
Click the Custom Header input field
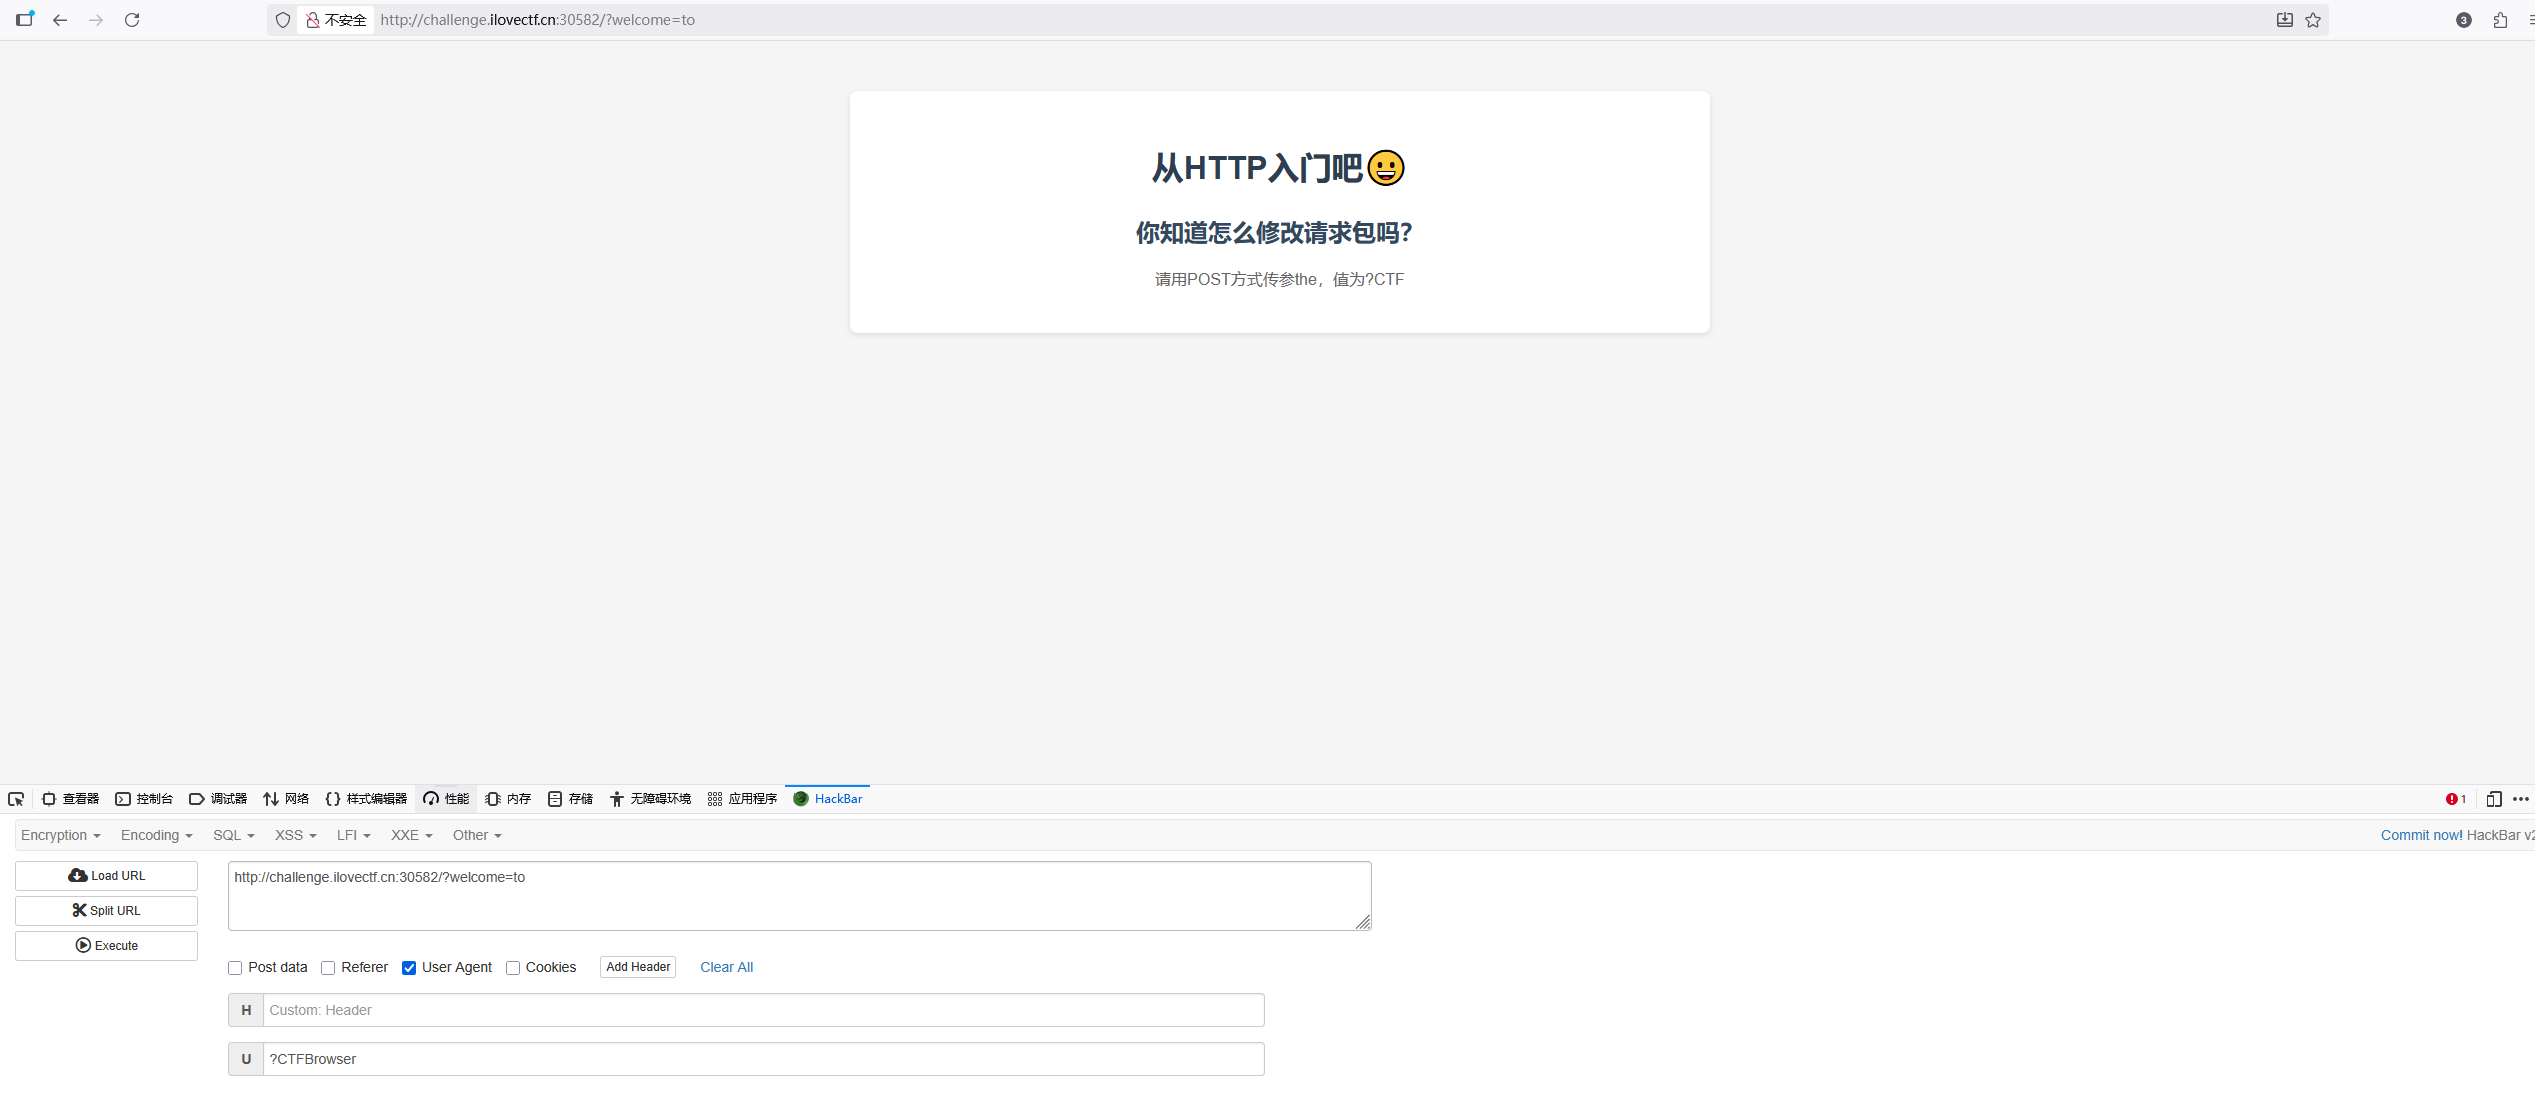pyautogui.click(x=762, y=1011)
